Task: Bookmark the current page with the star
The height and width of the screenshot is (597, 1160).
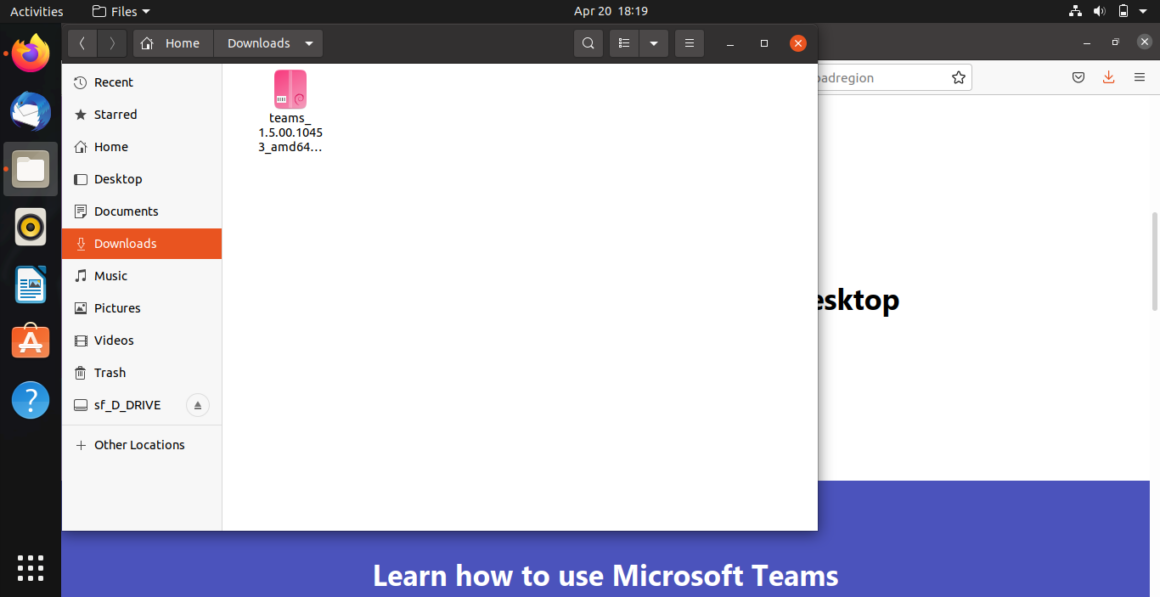Action: pos(958,77)
